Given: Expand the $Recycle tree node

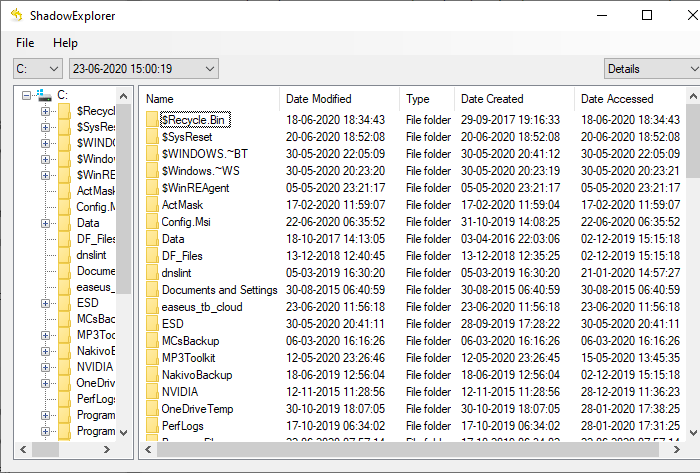Looking at the screenshot, I should pyautogui.click(x=45, y=111).
